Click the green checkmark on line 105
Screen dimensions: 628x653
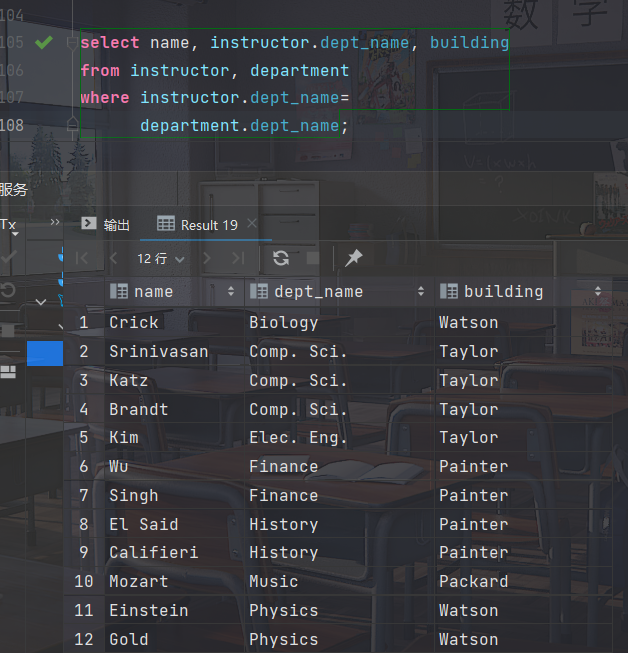(44, 42)
